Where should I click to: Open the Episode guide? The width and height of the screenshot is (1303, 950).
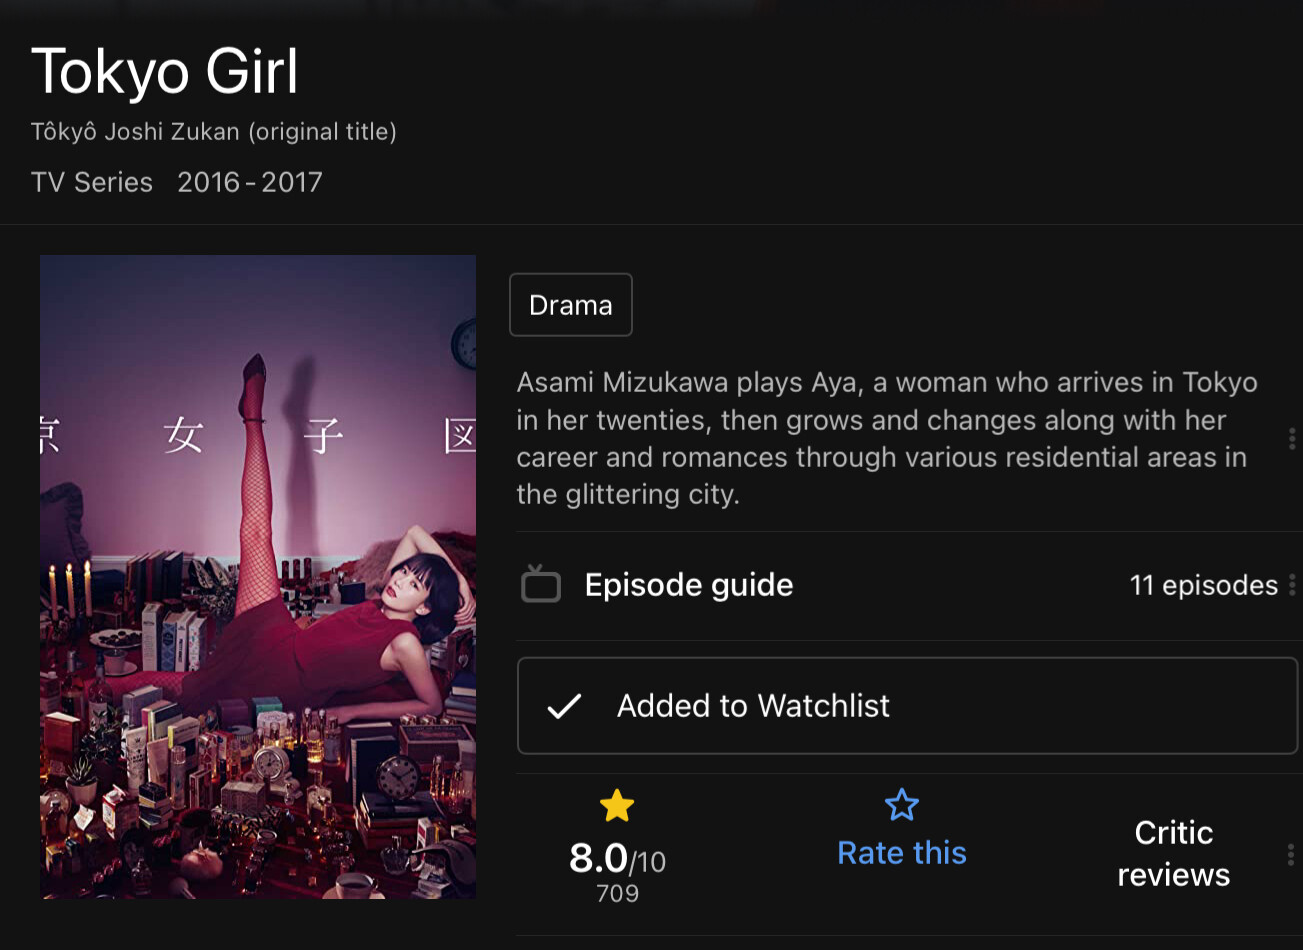pos(689,585)
